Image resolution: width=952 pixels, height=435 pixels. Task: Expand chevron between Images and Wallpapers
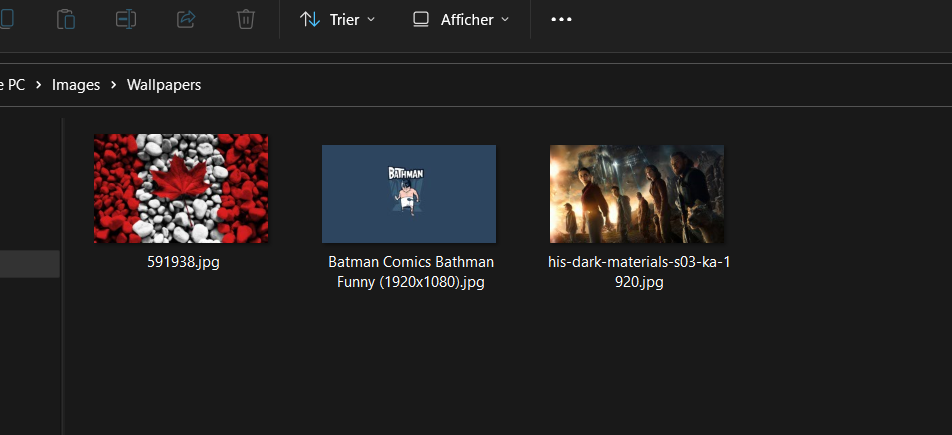[114, 85]
